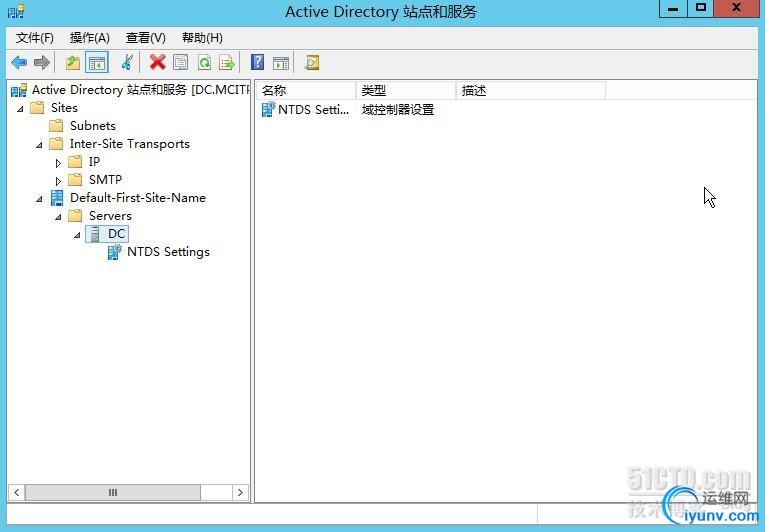
Task: Collapse the Default-First-Site-Name node
Action: pyautogui.click(x=40, y=199)
